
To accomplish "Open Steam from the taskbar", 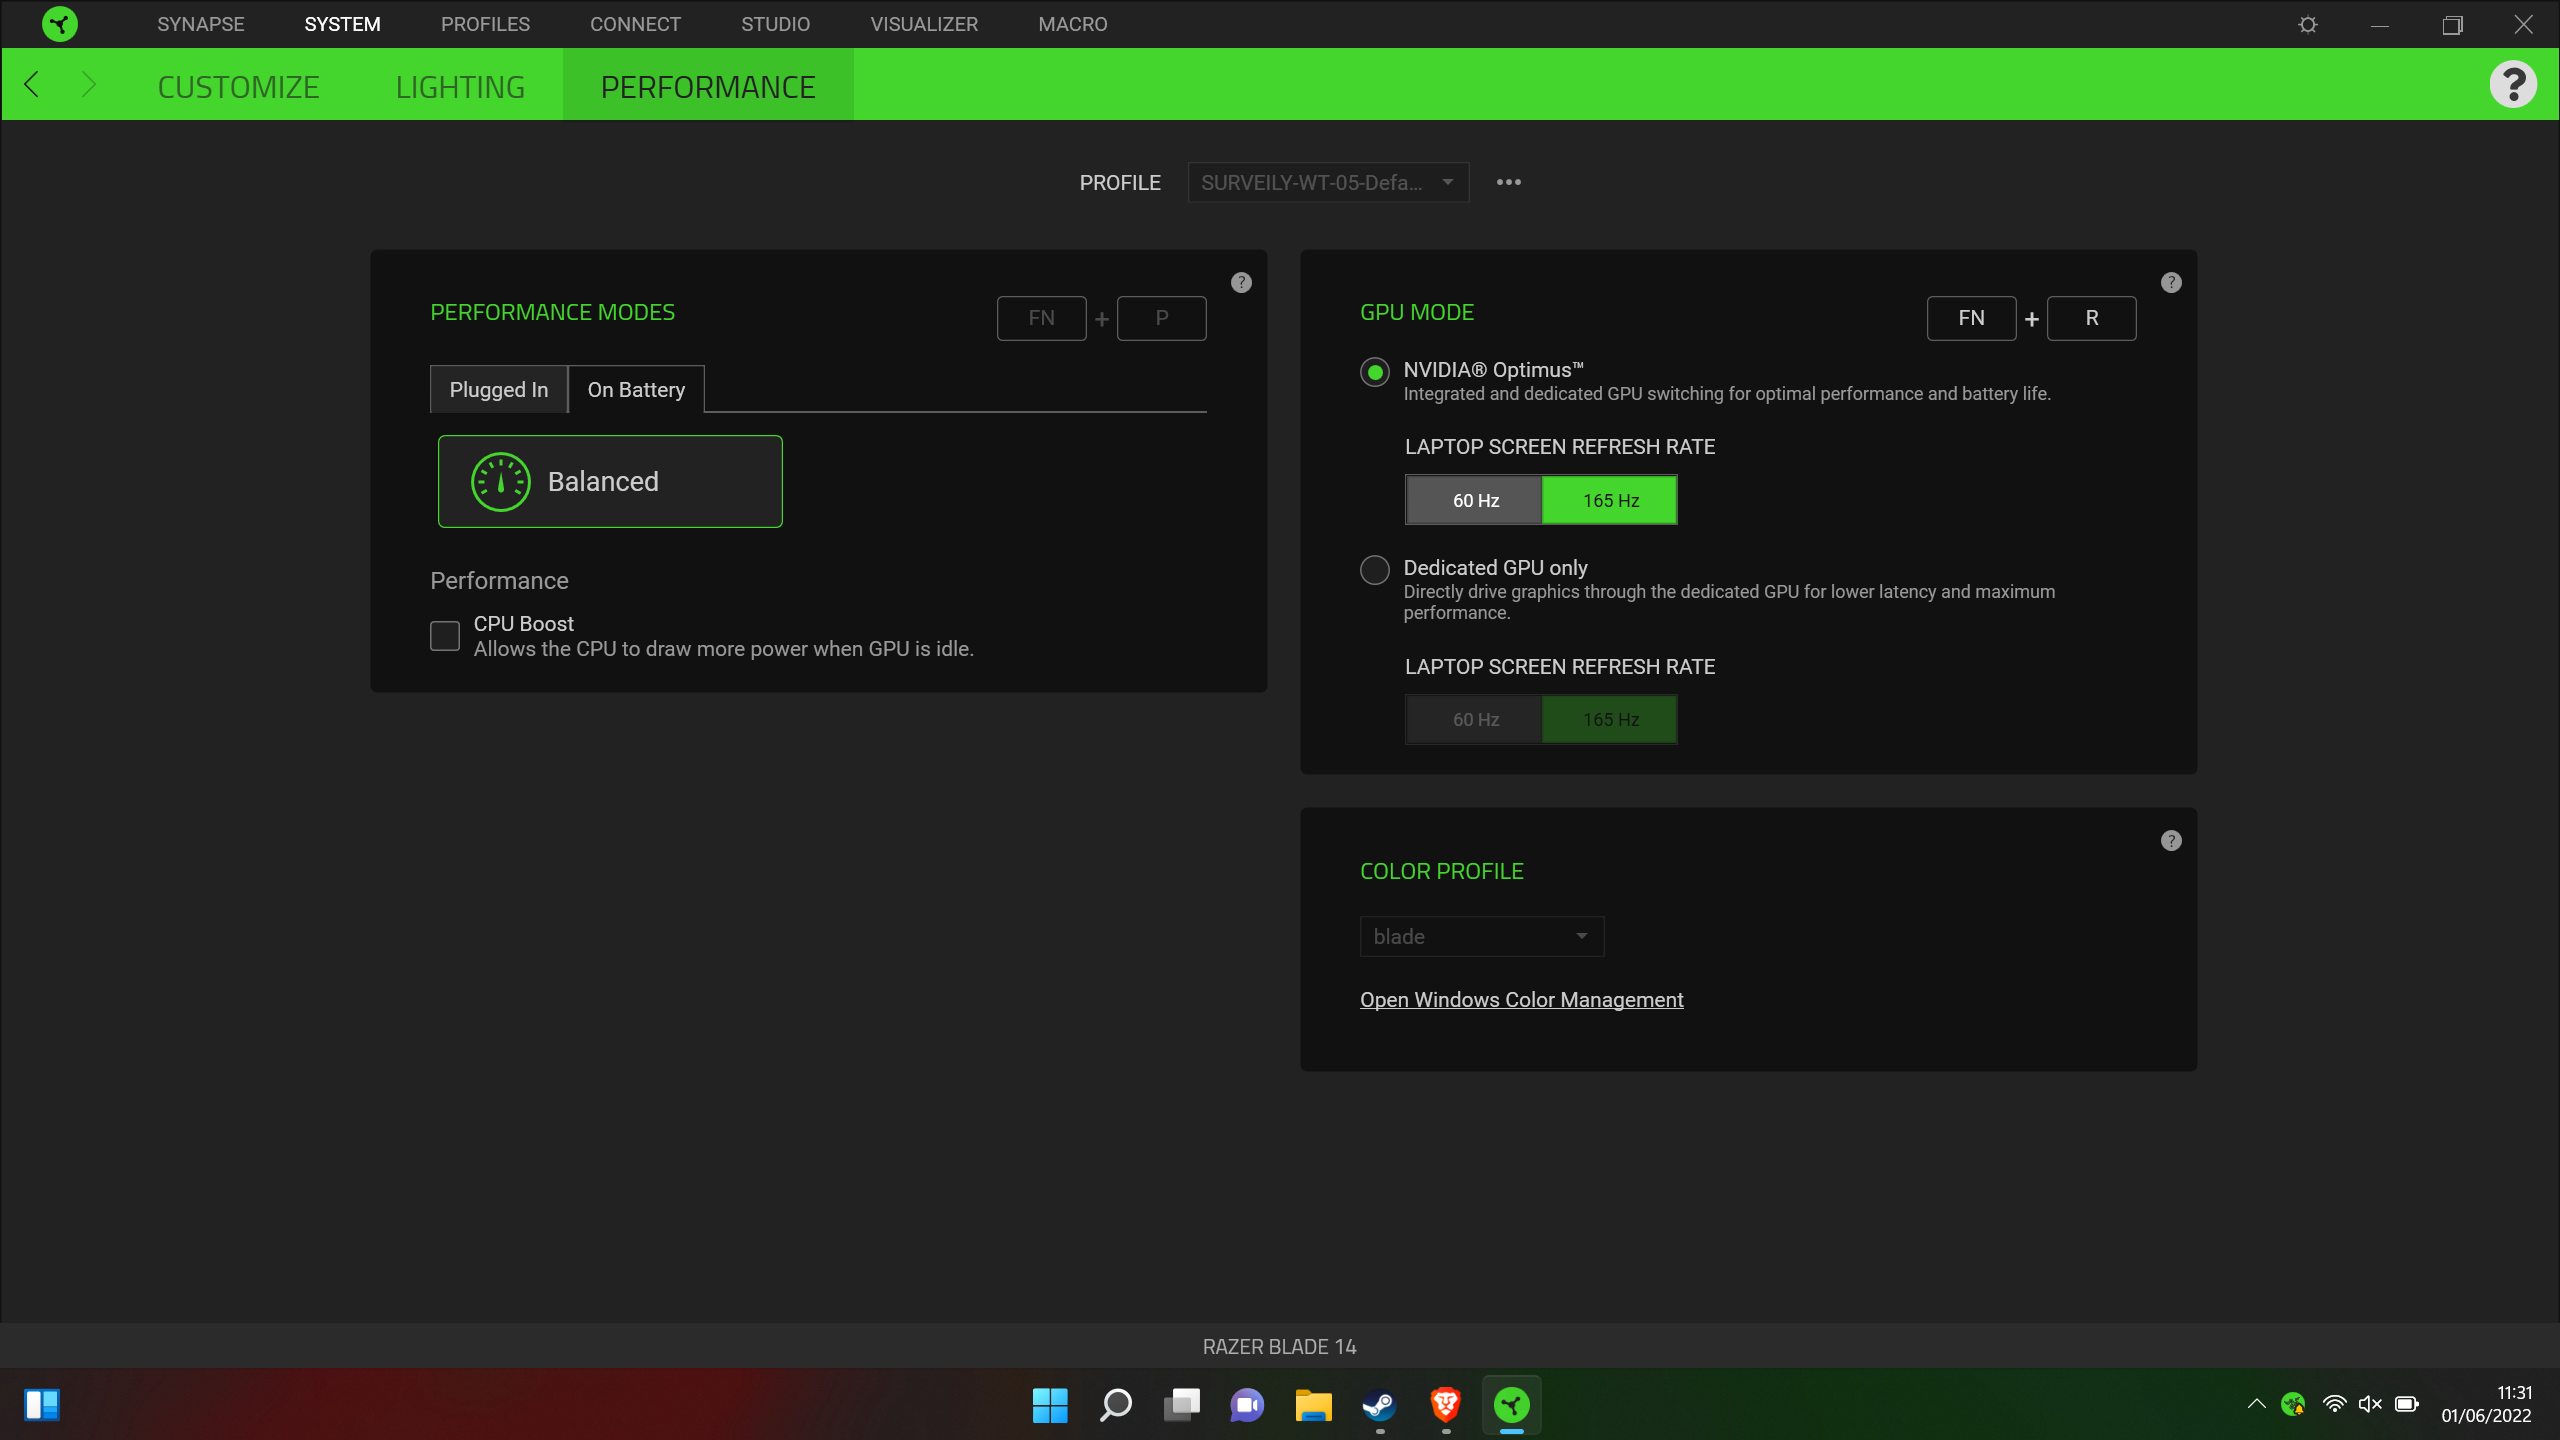I will click(x=1378, y=1405).
